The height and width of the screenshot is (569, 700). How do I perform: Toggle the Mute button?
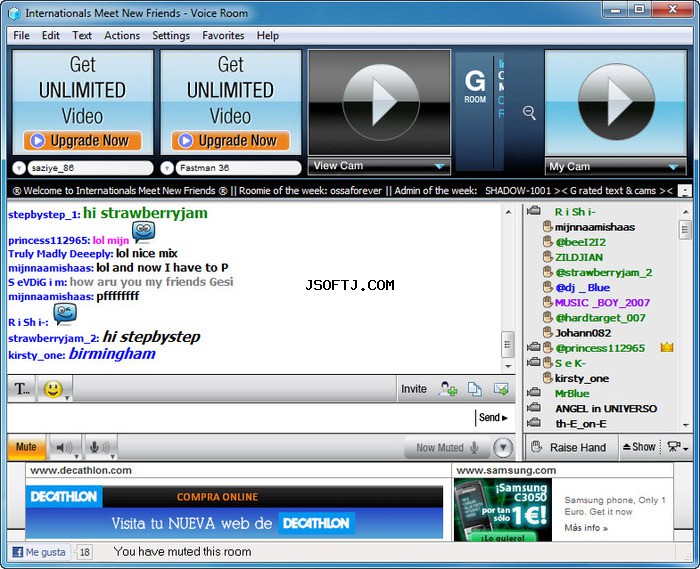click(26, 447)
